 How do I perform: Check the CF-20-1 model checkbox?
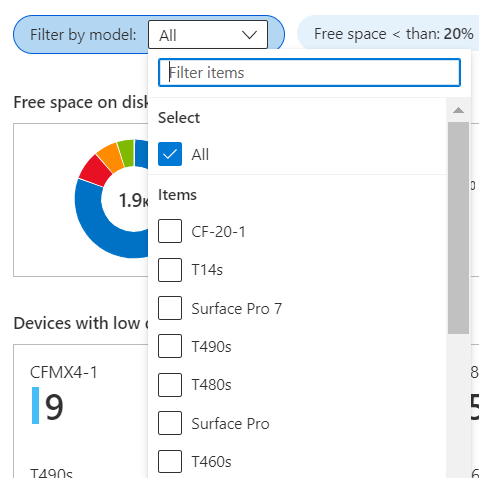click(x=170, y=231)
